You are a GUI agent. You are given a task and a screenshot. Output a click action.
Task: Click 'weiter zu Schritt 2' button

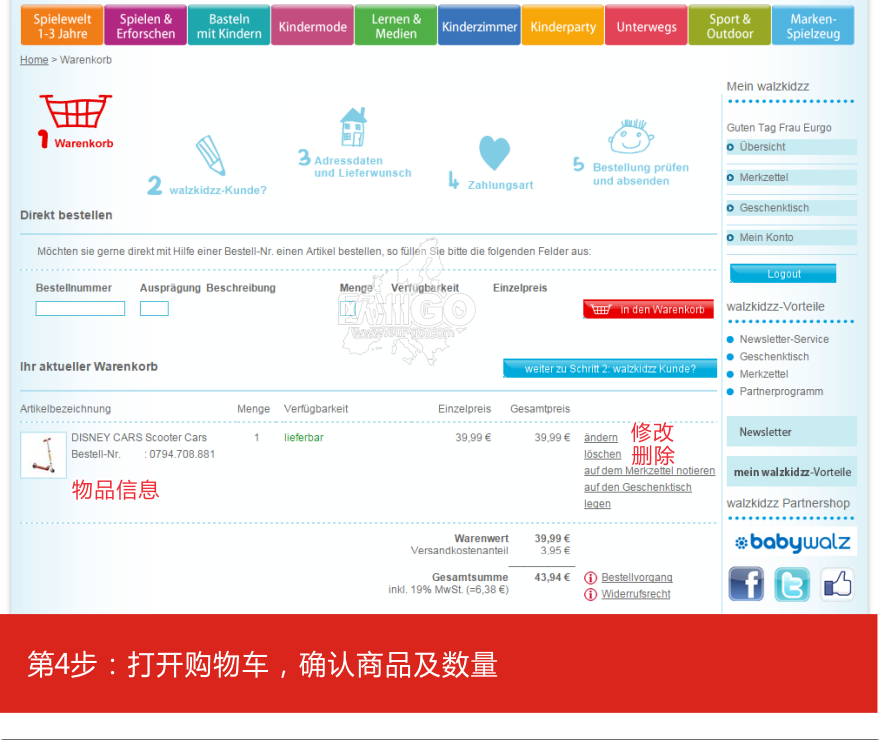[x=610, y=369]
